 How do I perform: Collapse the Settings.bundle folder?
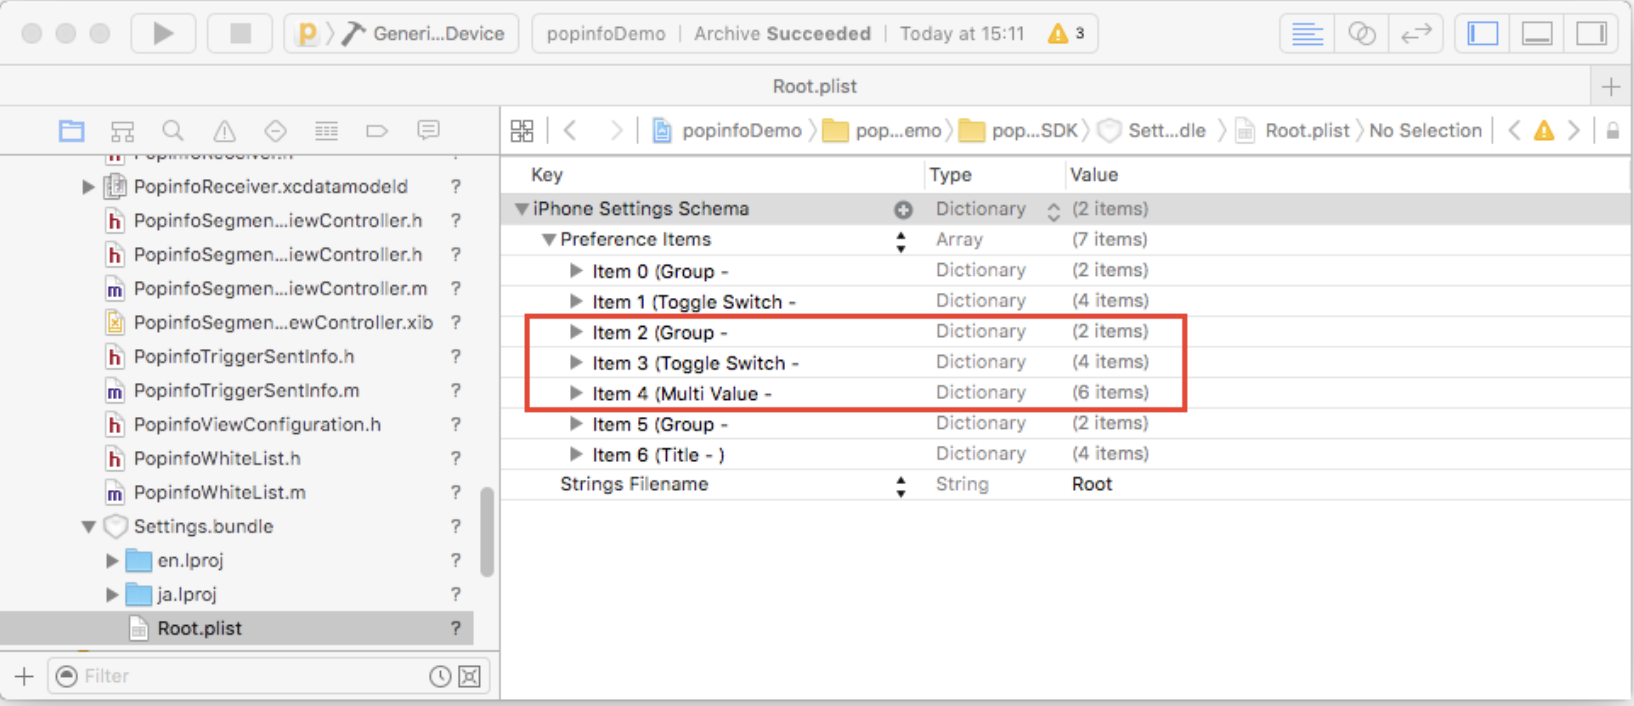pos(89,526)
